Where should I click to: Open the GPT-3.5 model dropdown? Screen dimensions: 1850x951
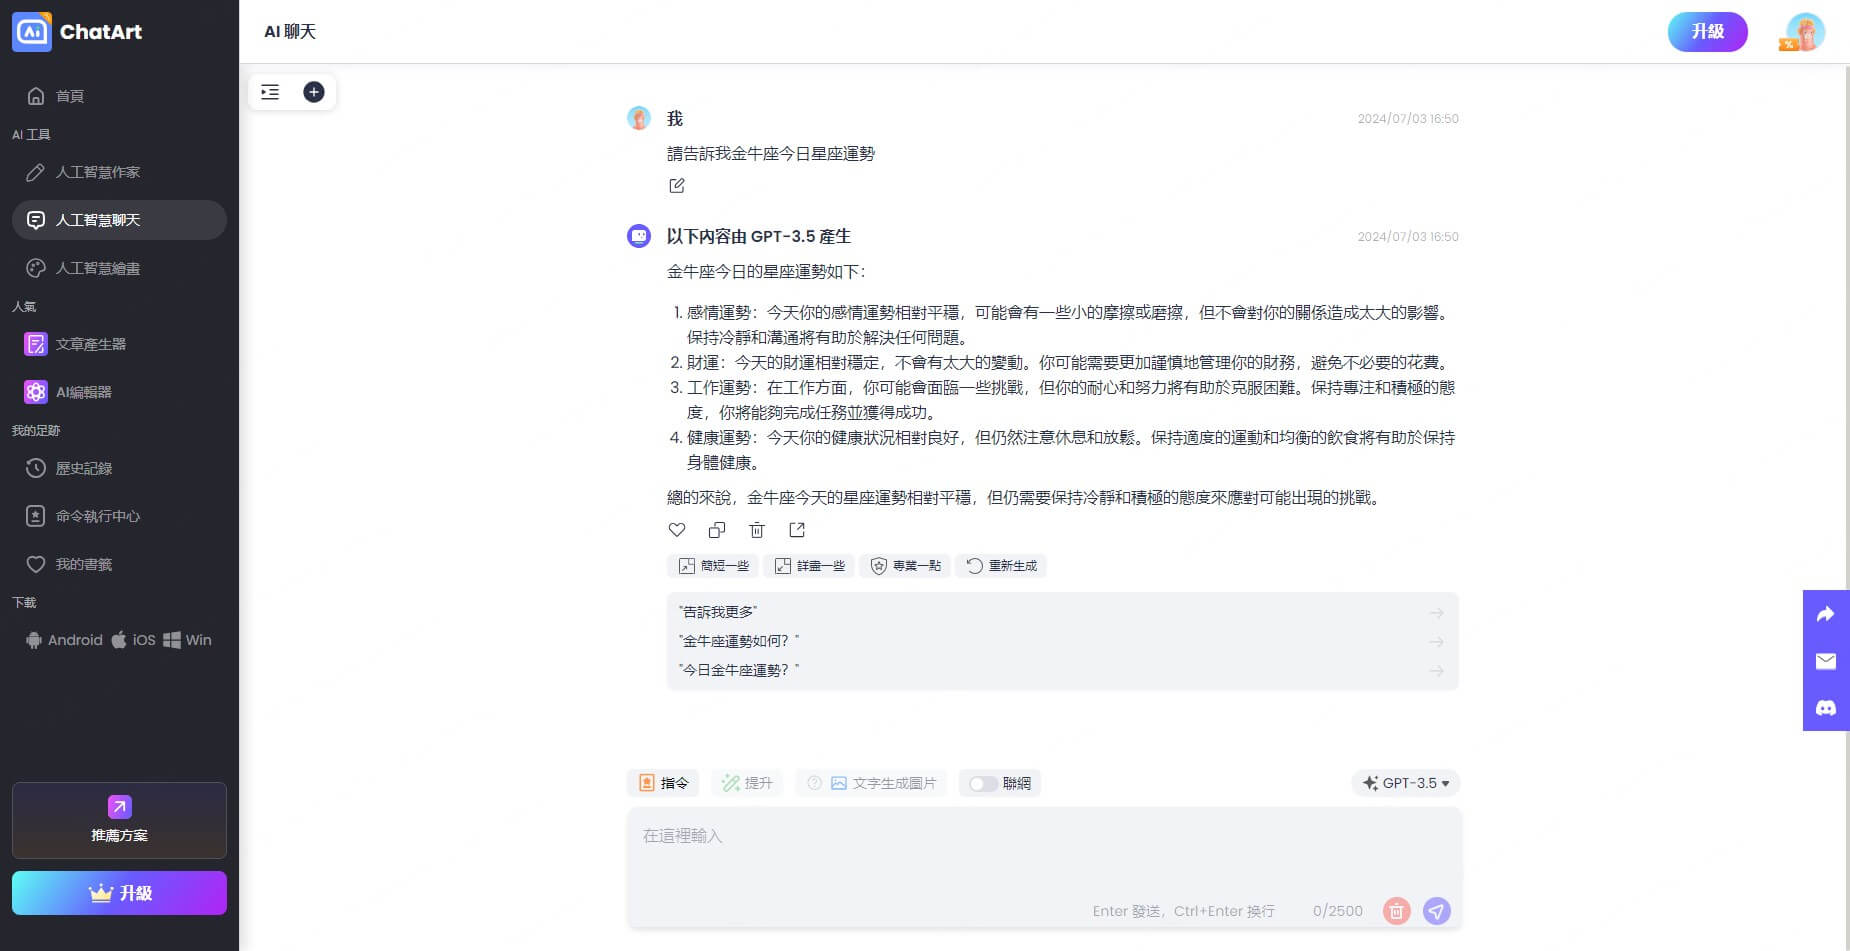1406,783
